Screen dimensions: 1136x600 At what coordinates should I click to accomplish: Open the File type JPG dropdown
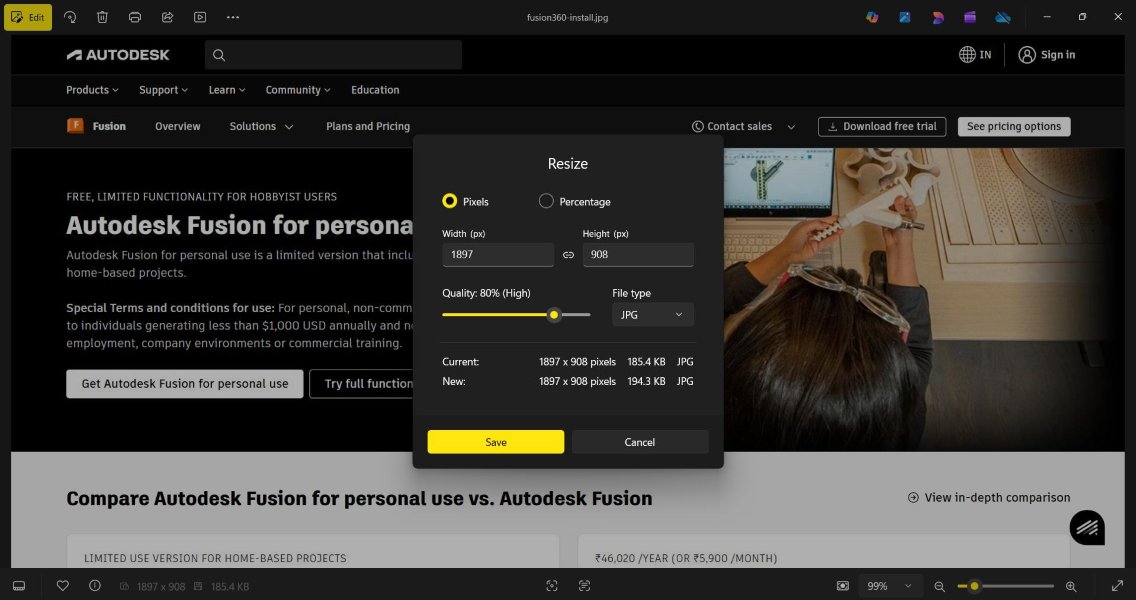point(653,314)
